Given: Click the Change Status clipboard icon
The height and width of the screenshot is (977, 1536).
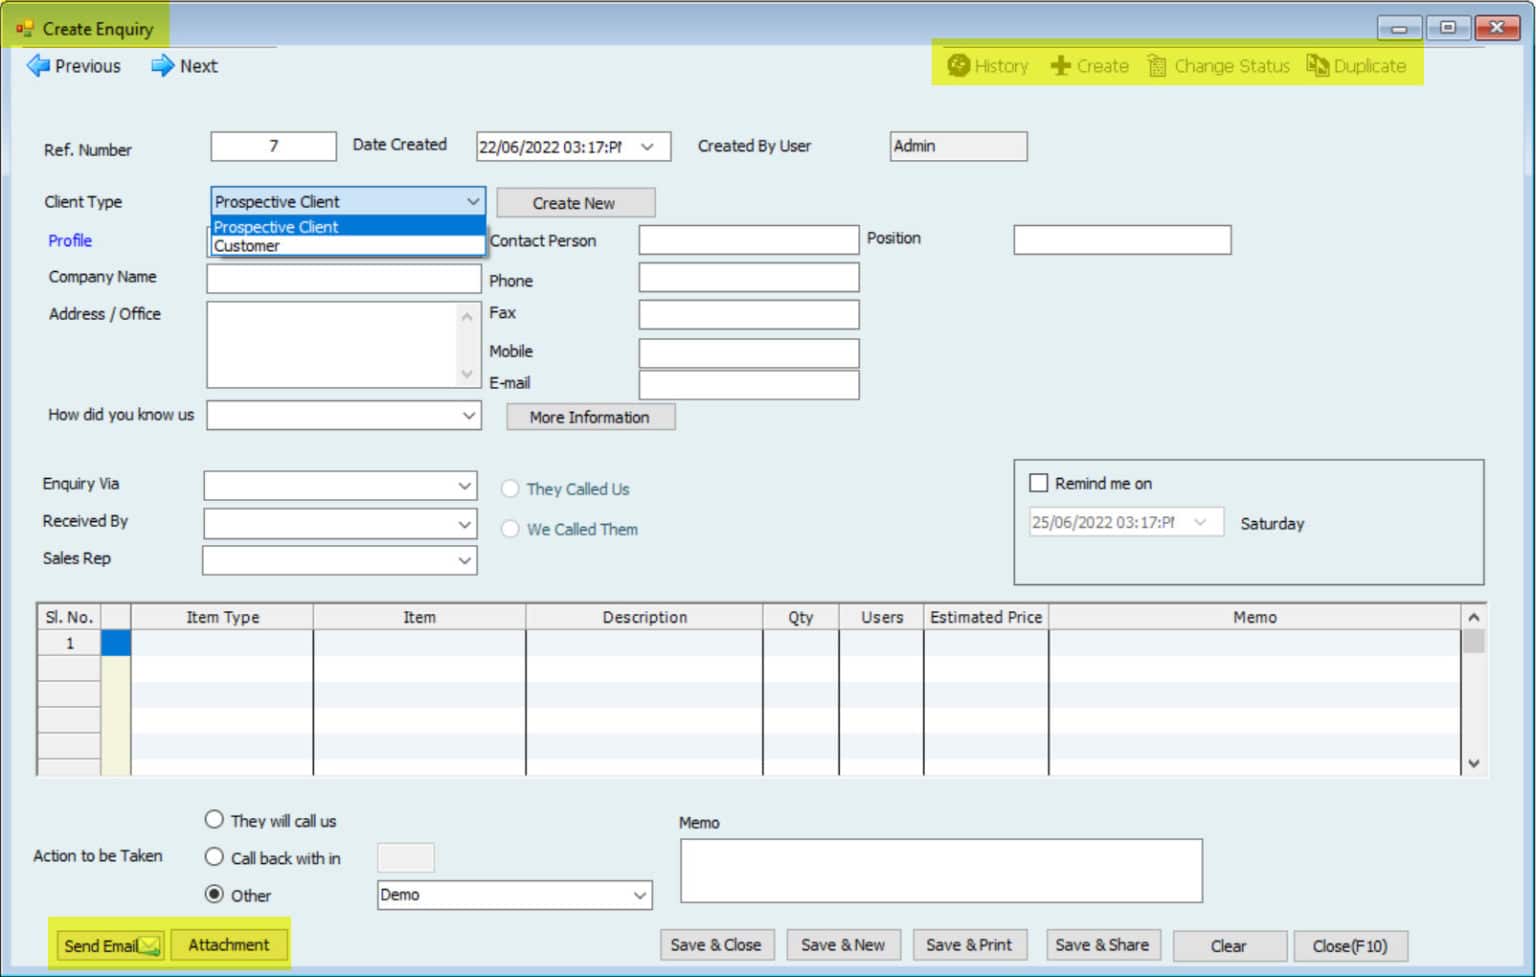Looking at the screenshot, I should point(1157,66).
